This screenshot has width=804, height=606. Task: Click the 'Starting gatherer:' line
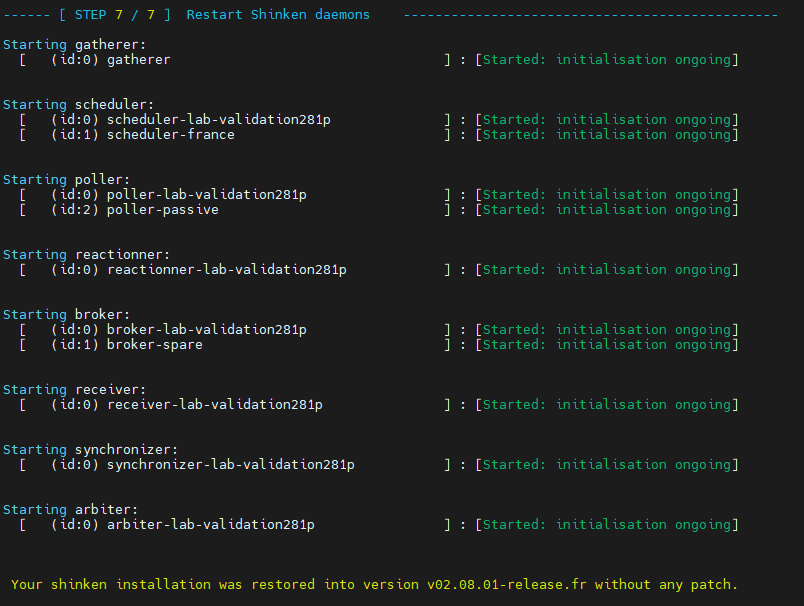coord(74,45)
